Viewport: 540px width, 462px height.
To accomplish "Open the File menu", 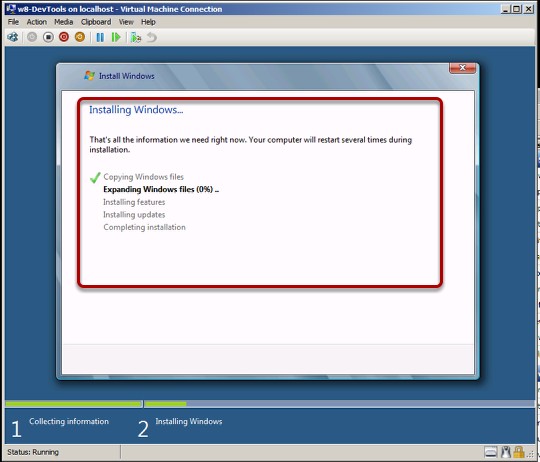I will coord(13,22).
